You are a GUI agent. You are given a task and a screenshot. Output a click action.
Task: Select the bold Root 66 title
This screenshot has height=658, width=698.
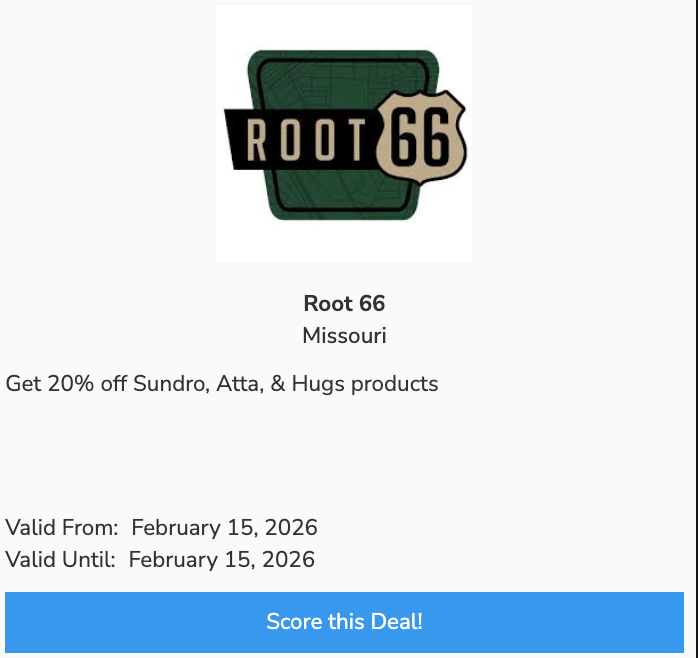[x=344, y=303]
